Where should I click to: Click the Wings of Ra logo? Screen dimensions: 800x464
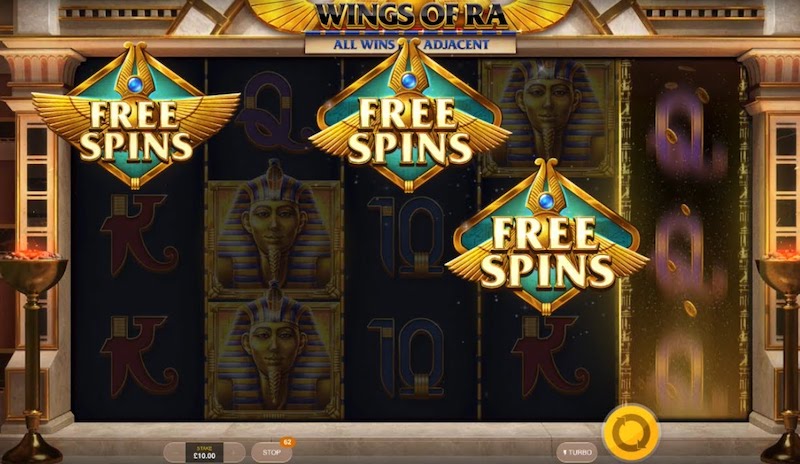(x=413, y=14)
